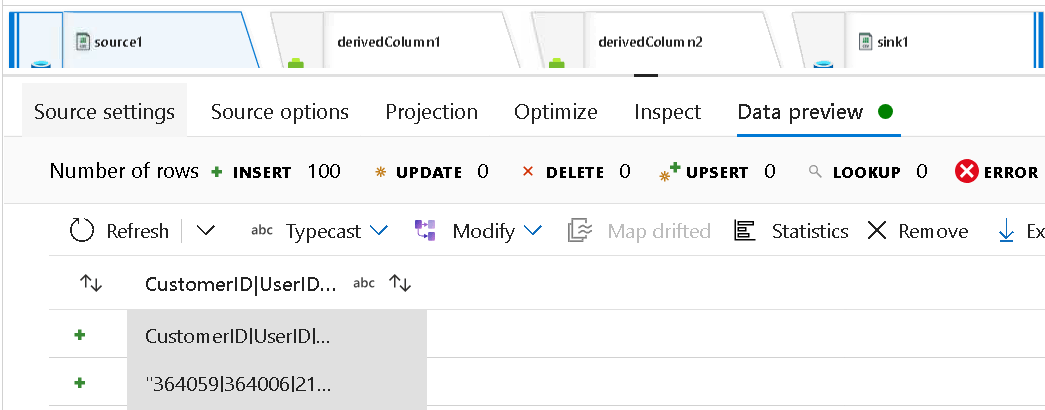Viewport: 1045px width, 410px height.
Task: Click the Map drifted icon
Action: tap(580, 231)
